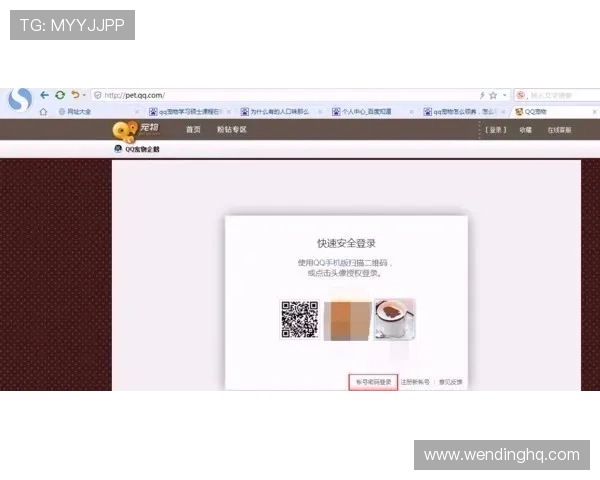Screen dimensions: 600x480
Task: Switch to the qq宠物怎么领养 tab
Action: pos(459,112)
